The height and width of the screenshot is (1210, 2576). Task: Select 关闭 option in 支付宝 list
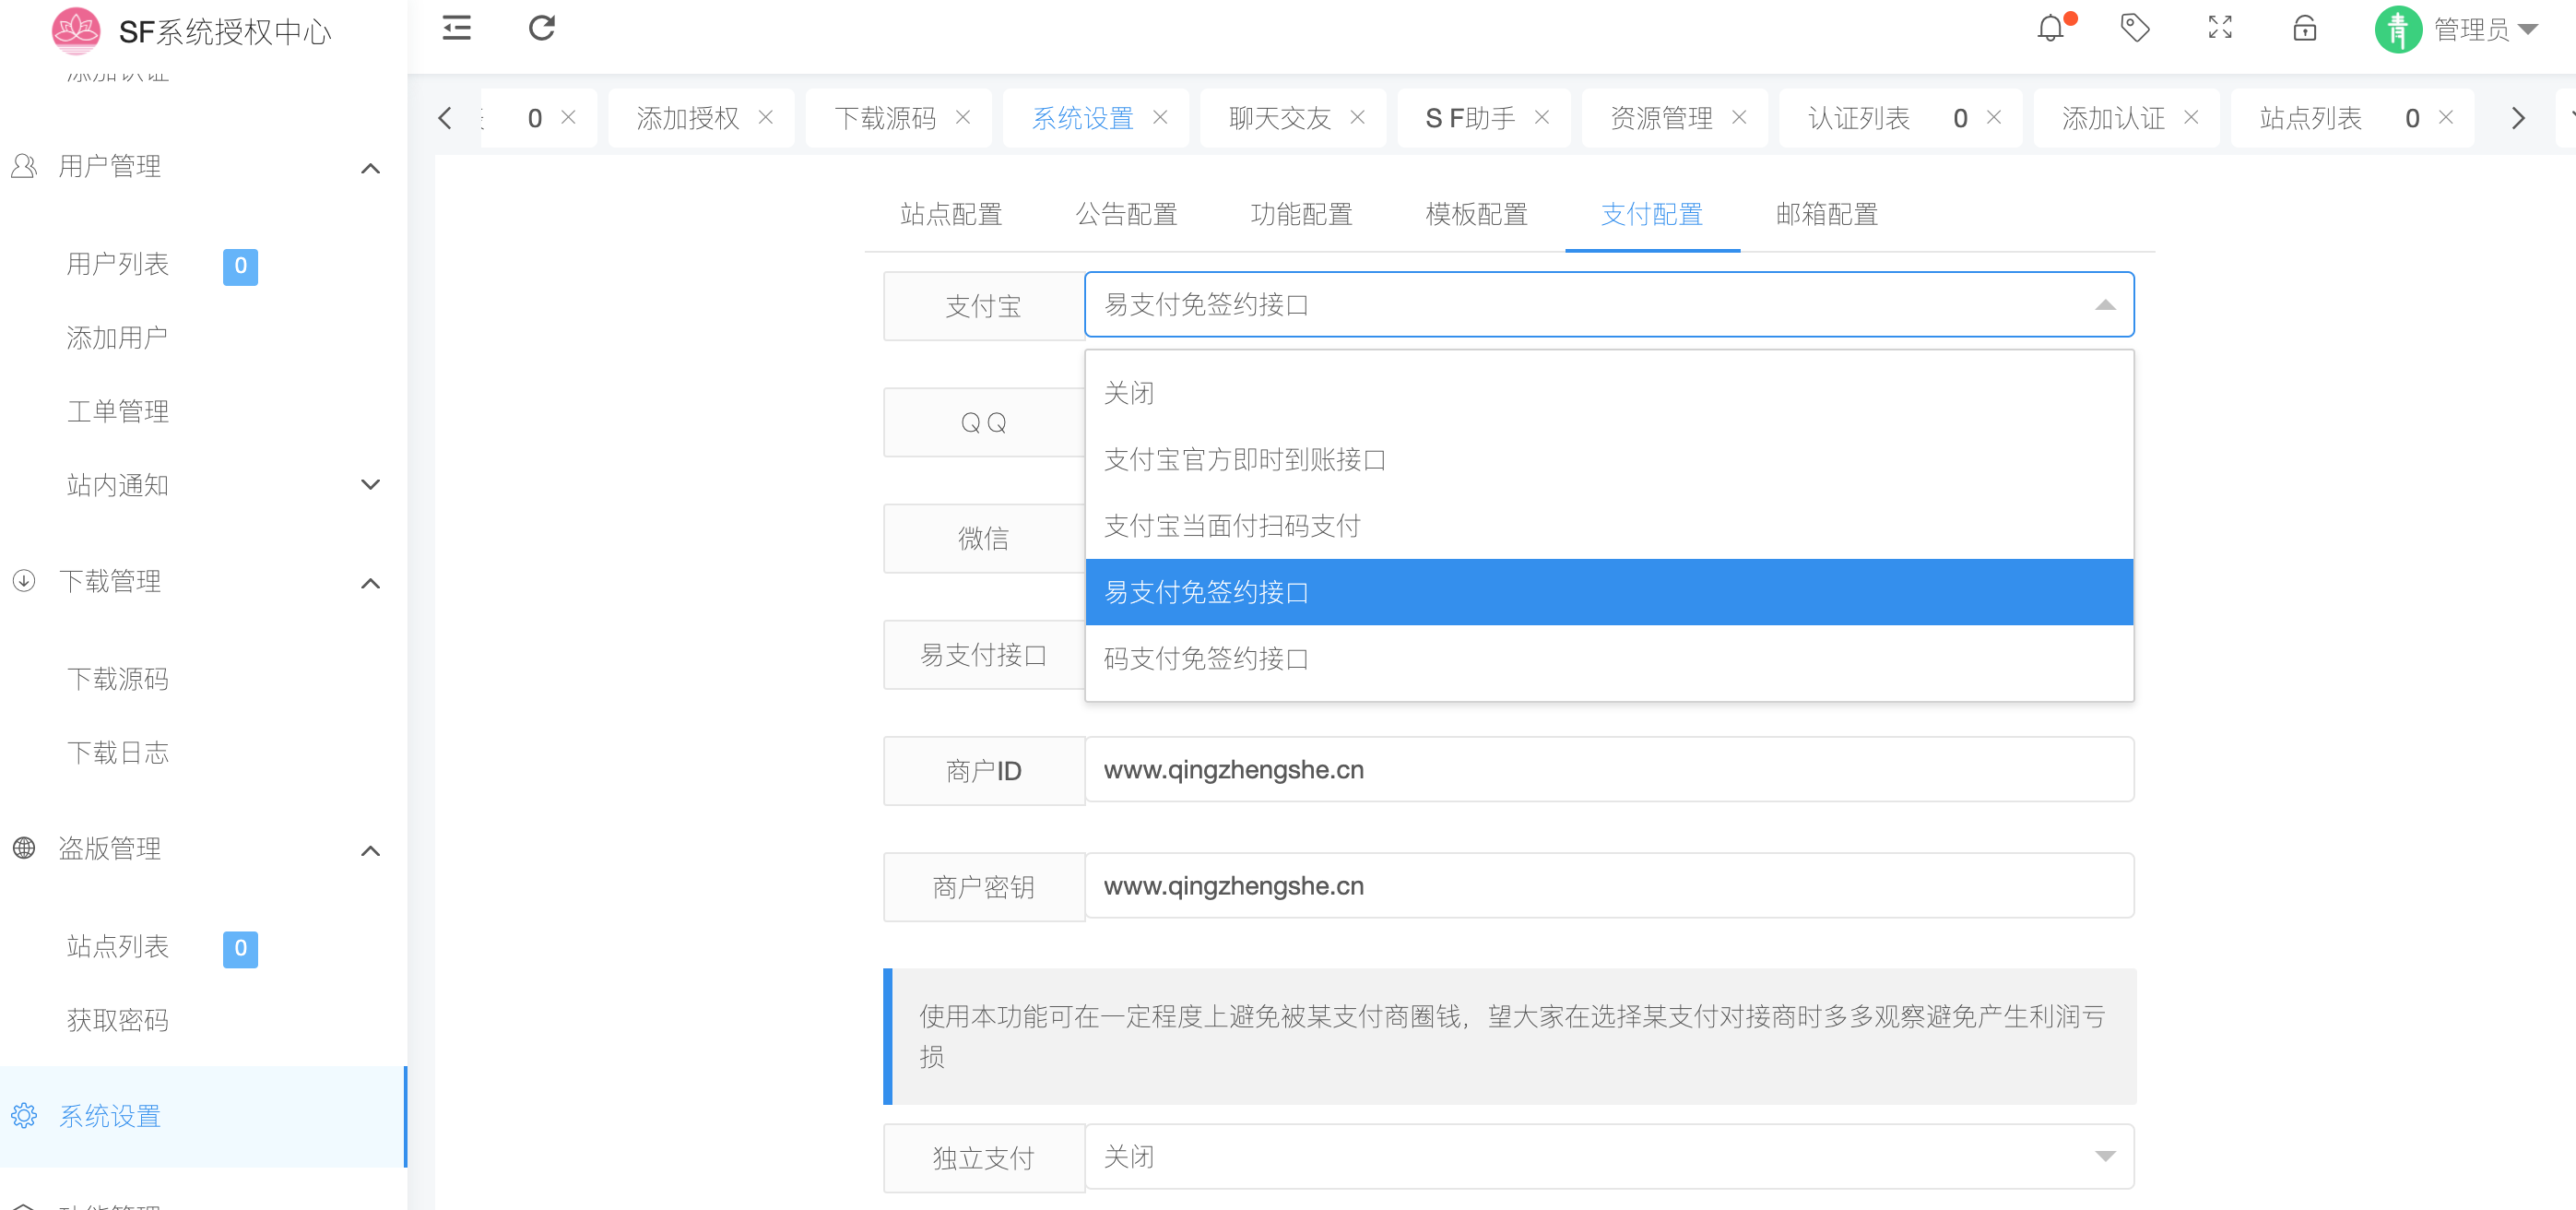[1609, 393]
